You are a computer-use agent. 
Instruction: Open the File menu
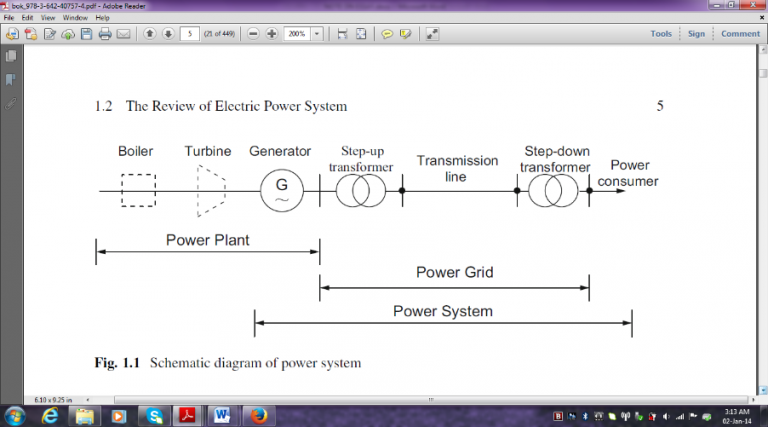click(10, 18)
